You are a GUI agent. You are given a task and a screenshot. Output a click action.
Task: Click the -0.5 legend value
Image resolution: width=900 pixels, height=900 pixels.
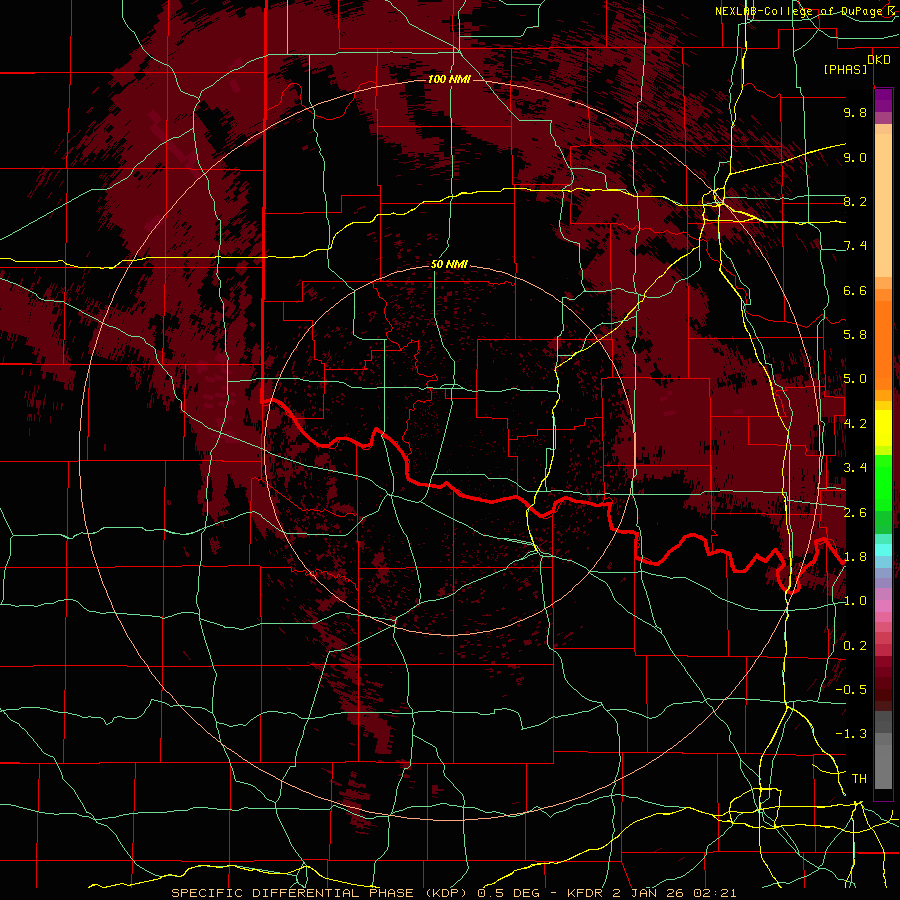coord(851,690)
